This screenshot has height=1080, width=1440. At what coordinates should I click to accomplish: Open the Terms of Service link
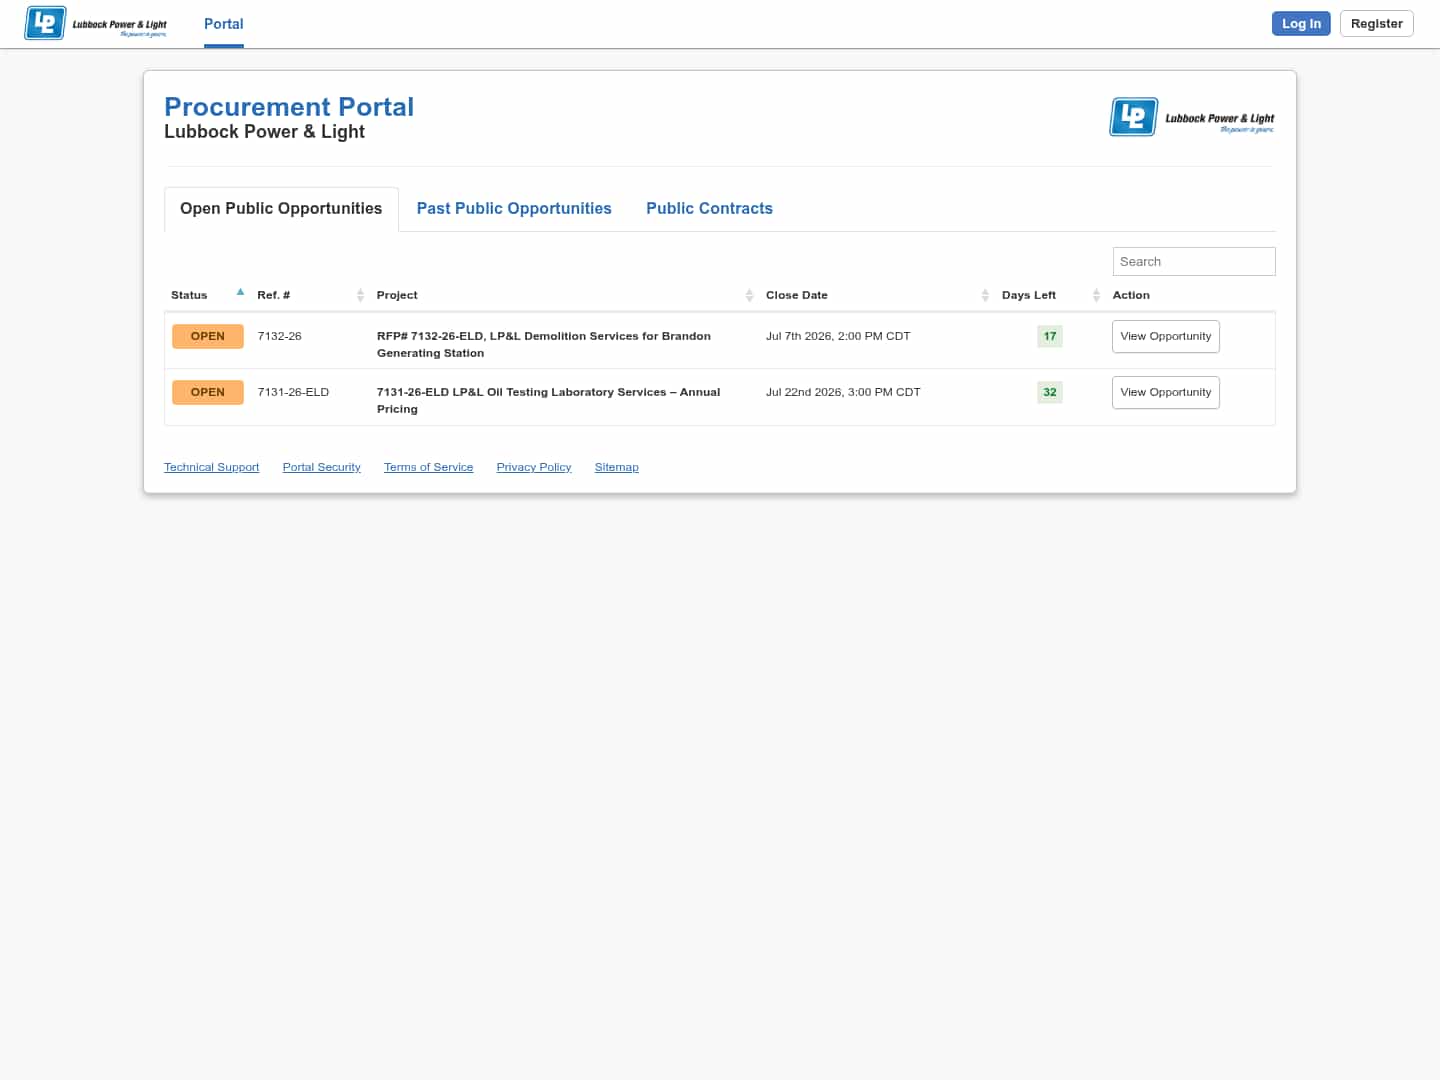pyautogui.click(x=429, y=467)
